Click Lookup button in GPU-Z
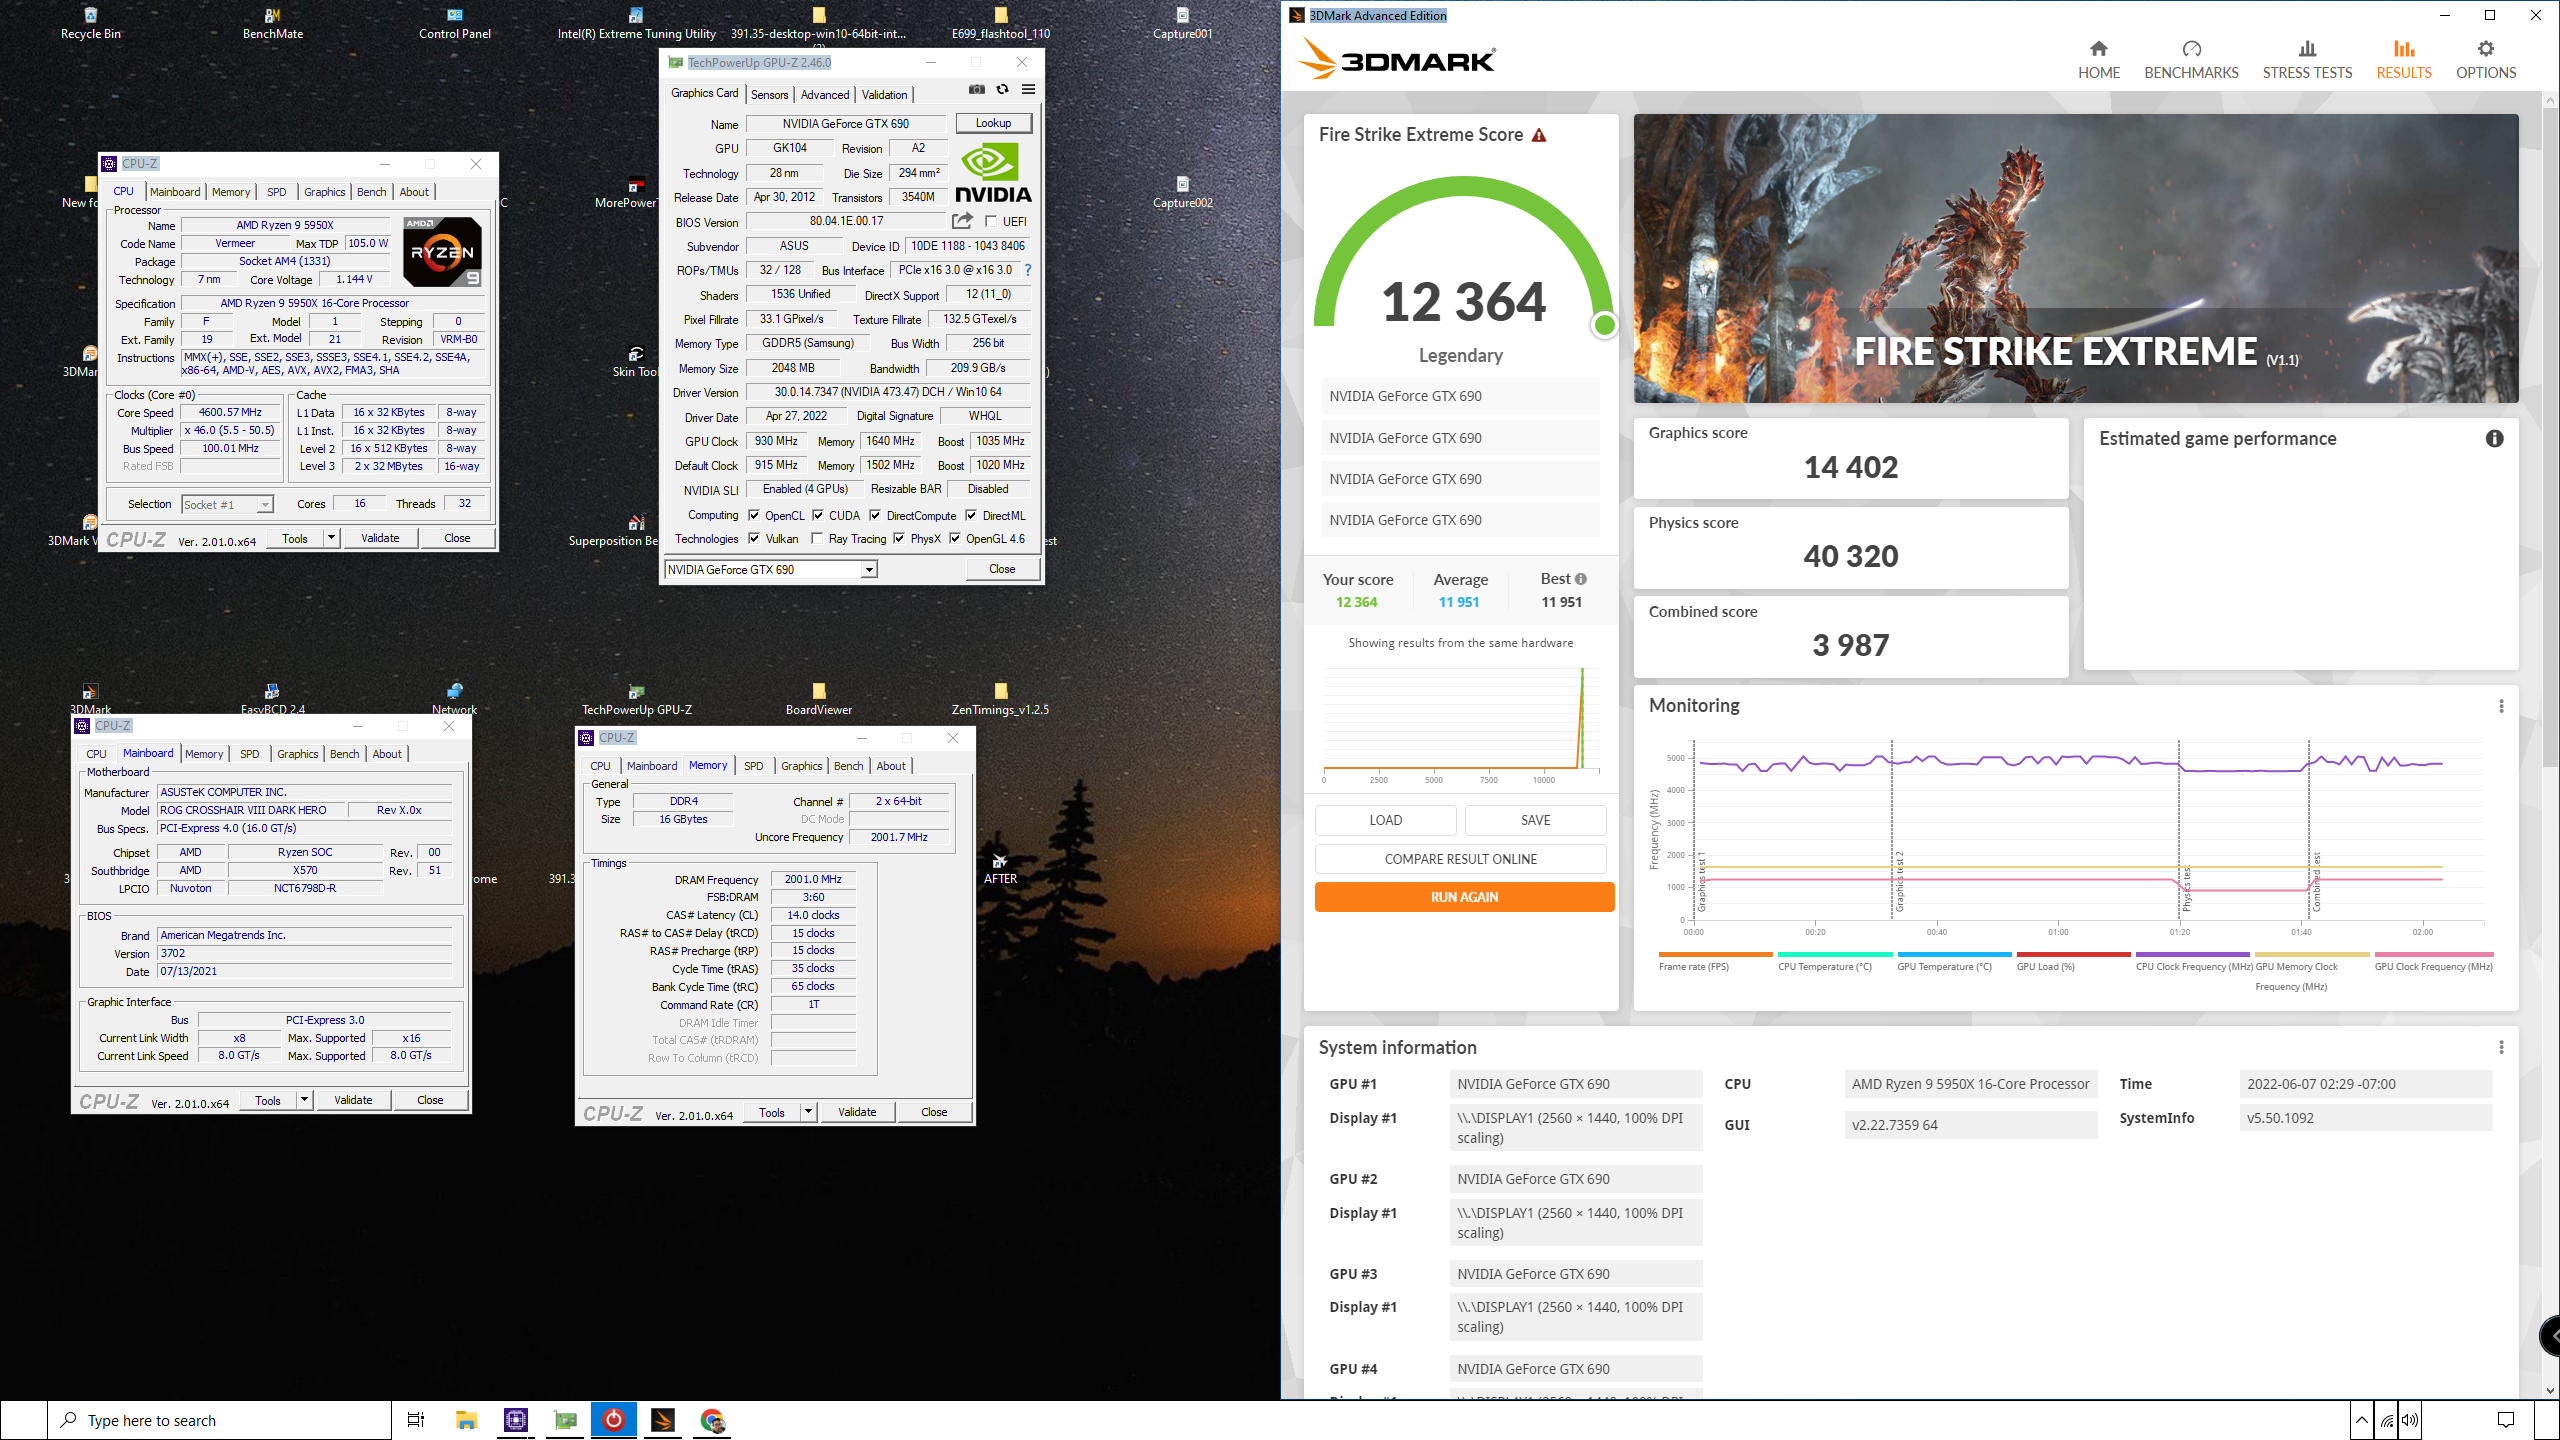This screenshot has height=1440, width=2560. 993,123
